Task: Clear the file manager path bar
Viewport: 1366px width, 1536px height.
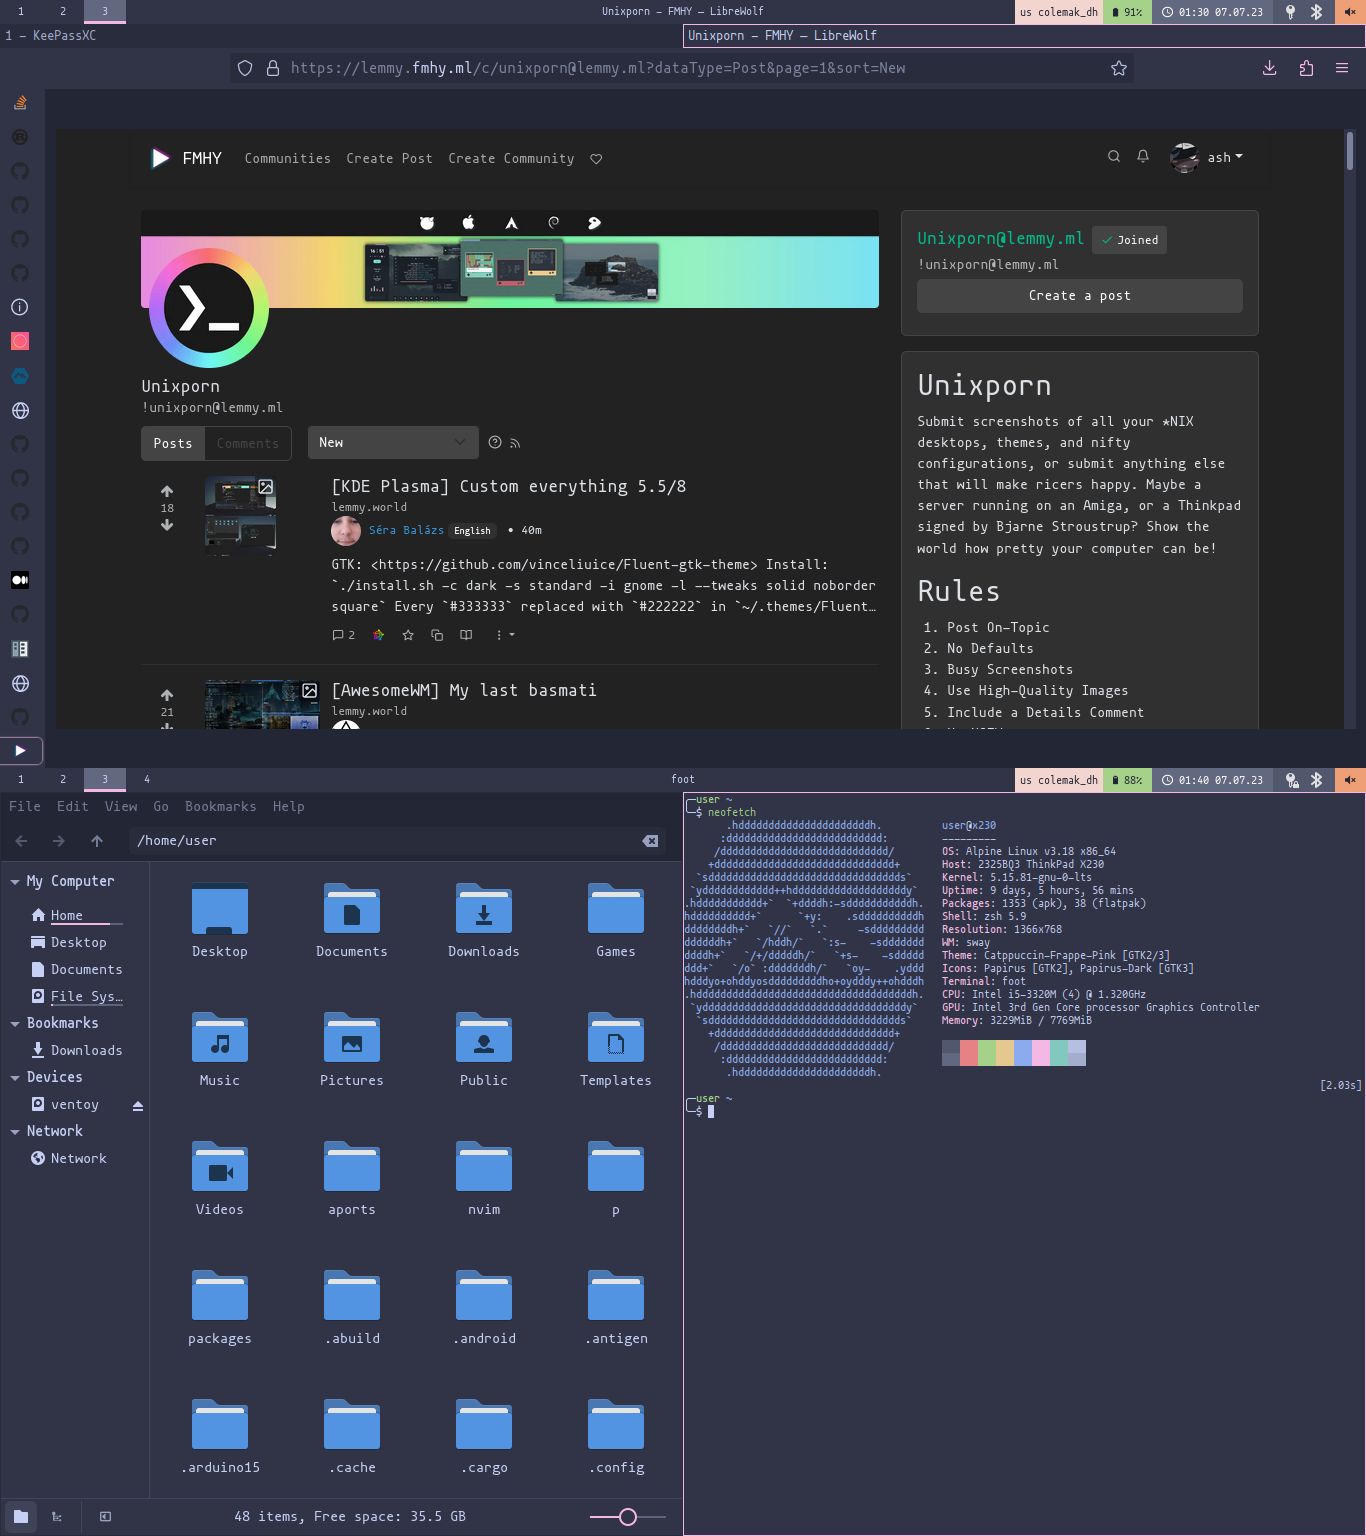Action: pos(650,841)
